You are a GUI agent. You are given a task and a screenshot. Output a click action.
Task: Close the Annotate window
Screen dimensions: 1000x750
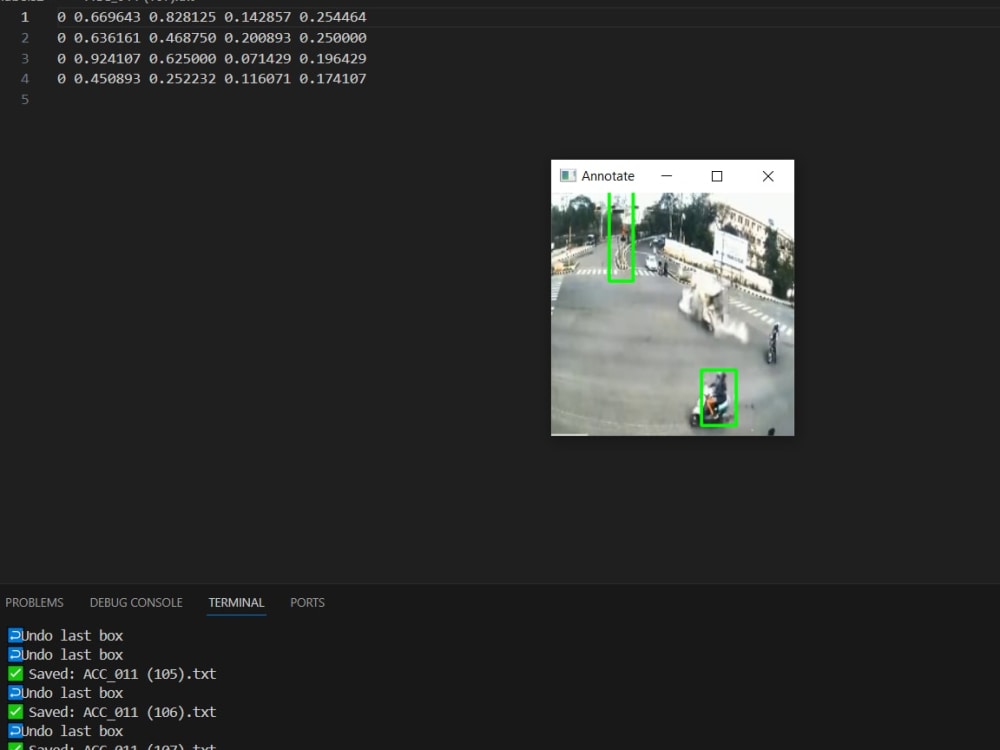[x=768, y=176]
